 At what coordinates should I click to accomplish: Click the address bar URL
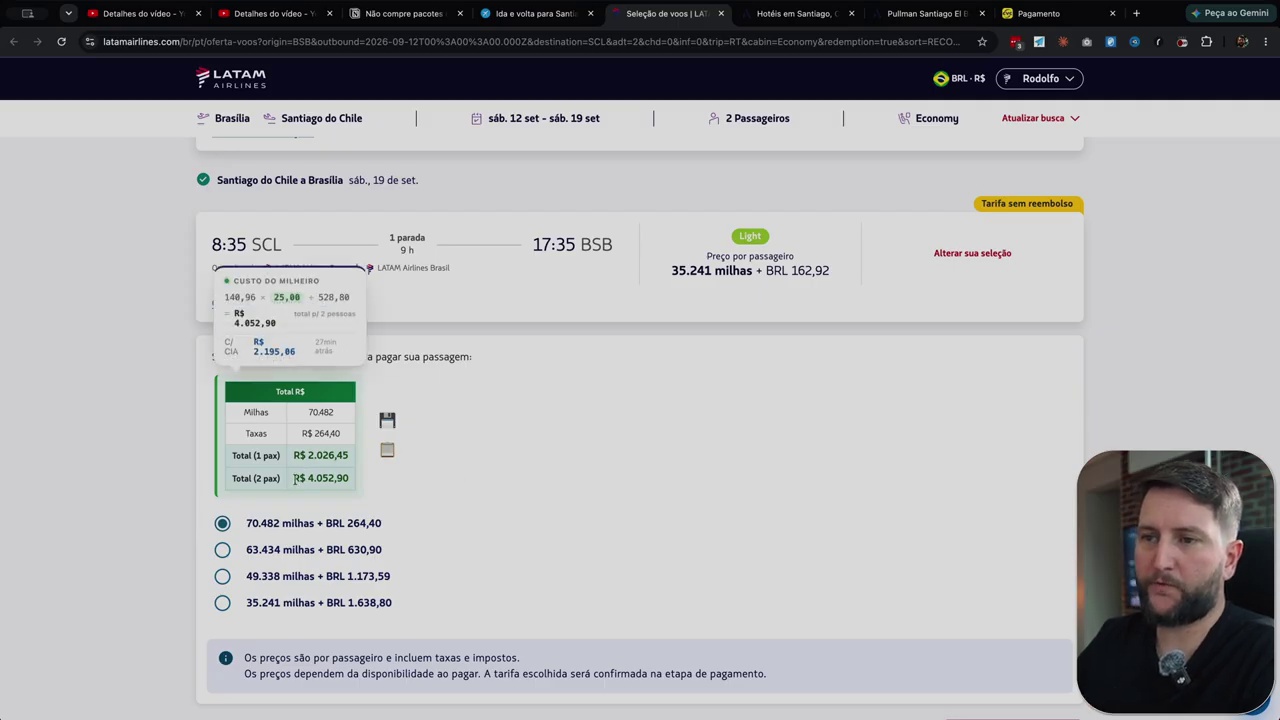pos(530,42)
